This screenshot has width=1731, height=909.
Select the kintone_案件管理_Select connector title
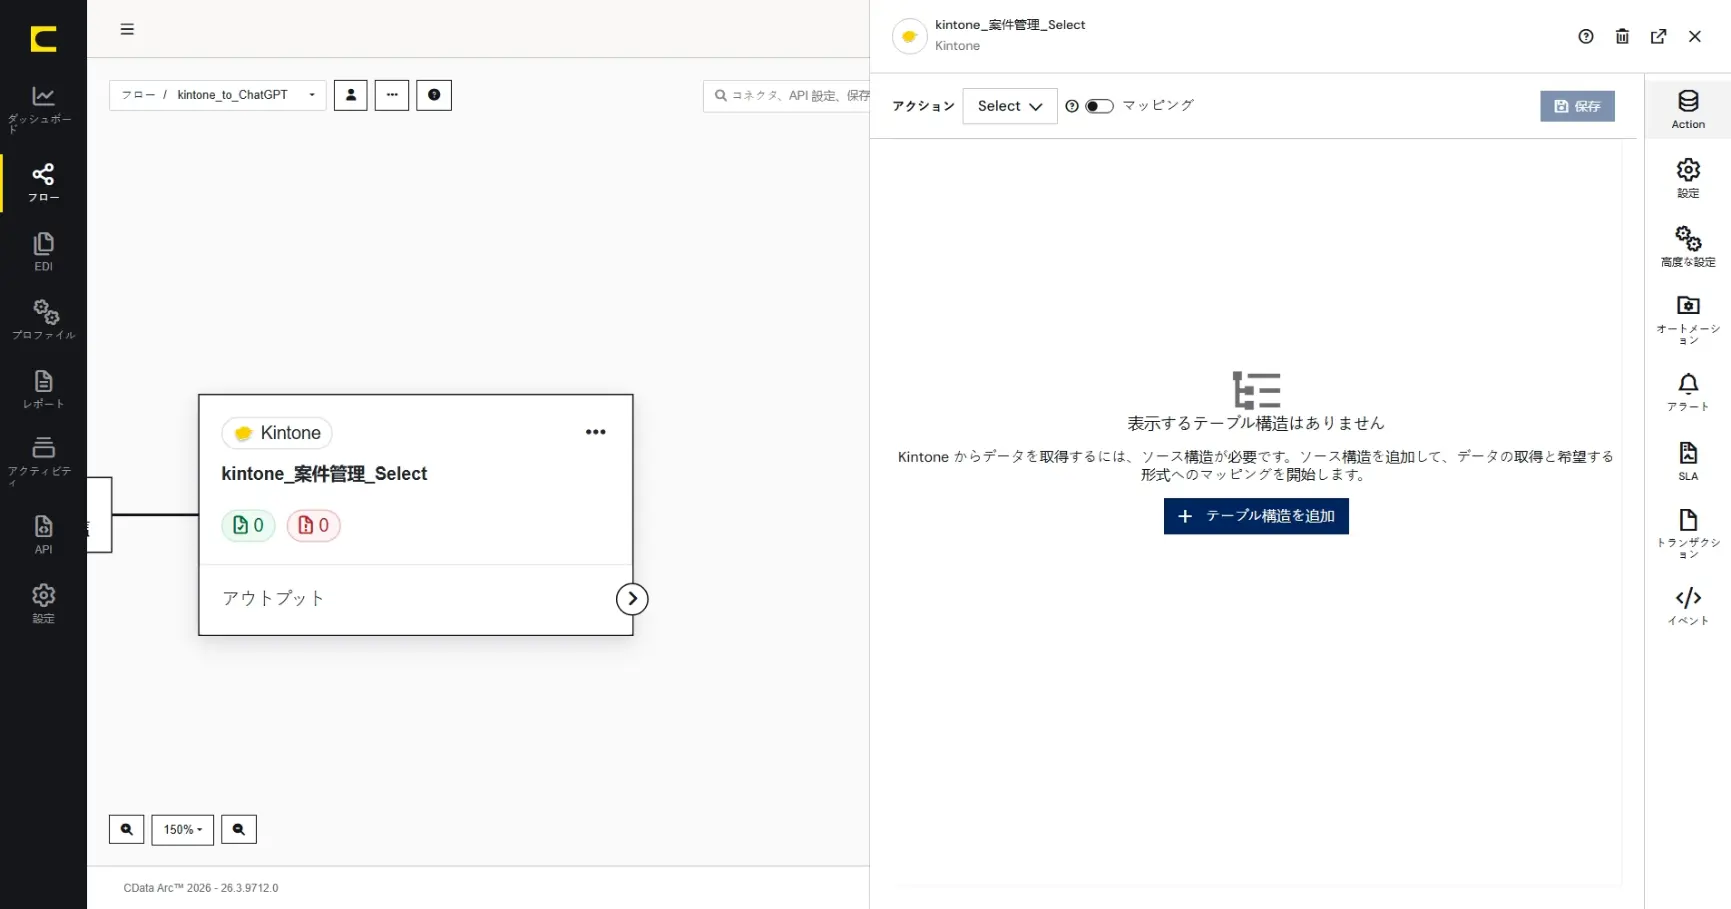[324, 474]
